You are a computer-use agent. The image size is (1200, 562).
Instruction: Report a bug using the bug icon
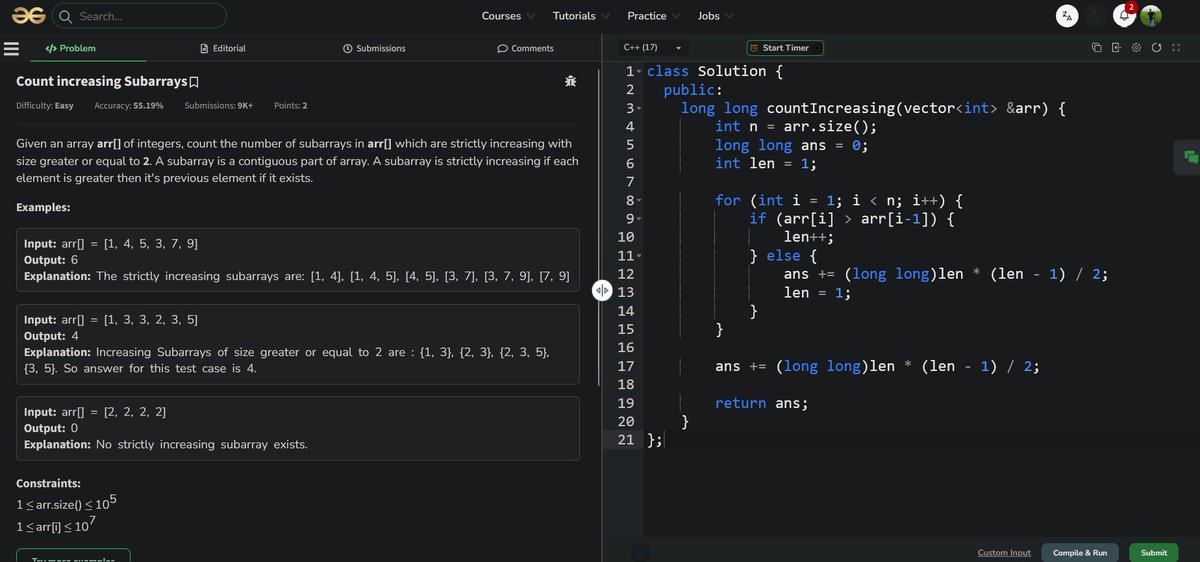pos(570,81)
